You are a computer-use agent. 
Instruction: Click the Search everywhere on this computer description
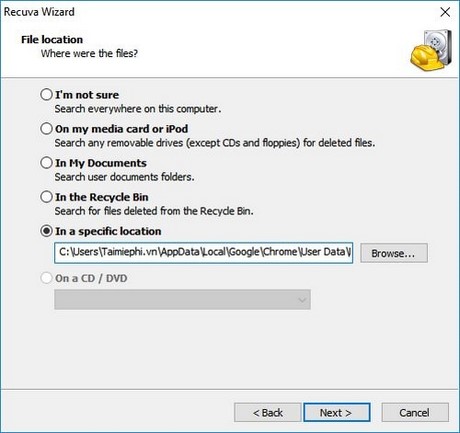[138, 109]
